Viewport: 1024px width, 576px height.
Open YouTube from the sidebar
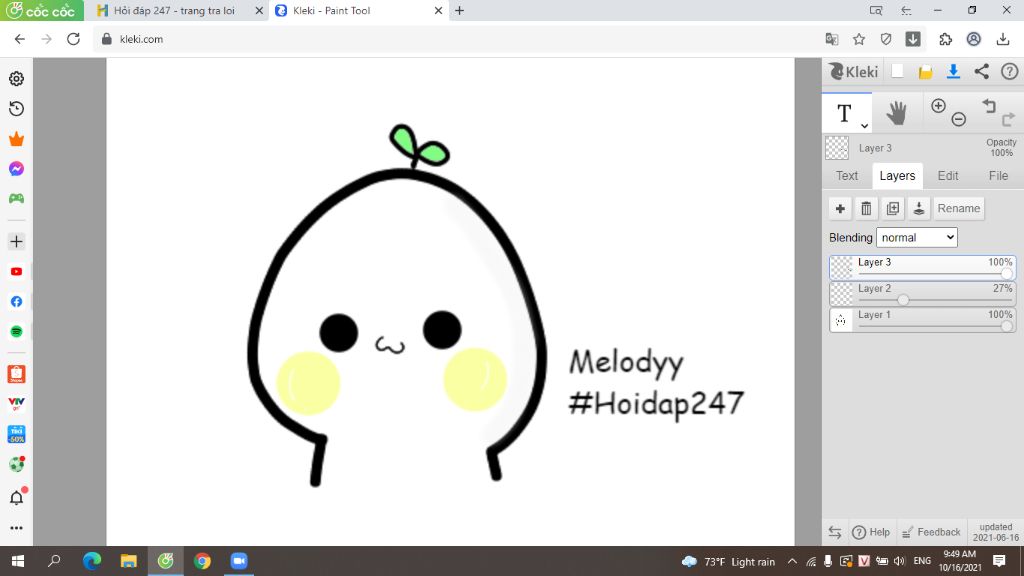point(16,272)
